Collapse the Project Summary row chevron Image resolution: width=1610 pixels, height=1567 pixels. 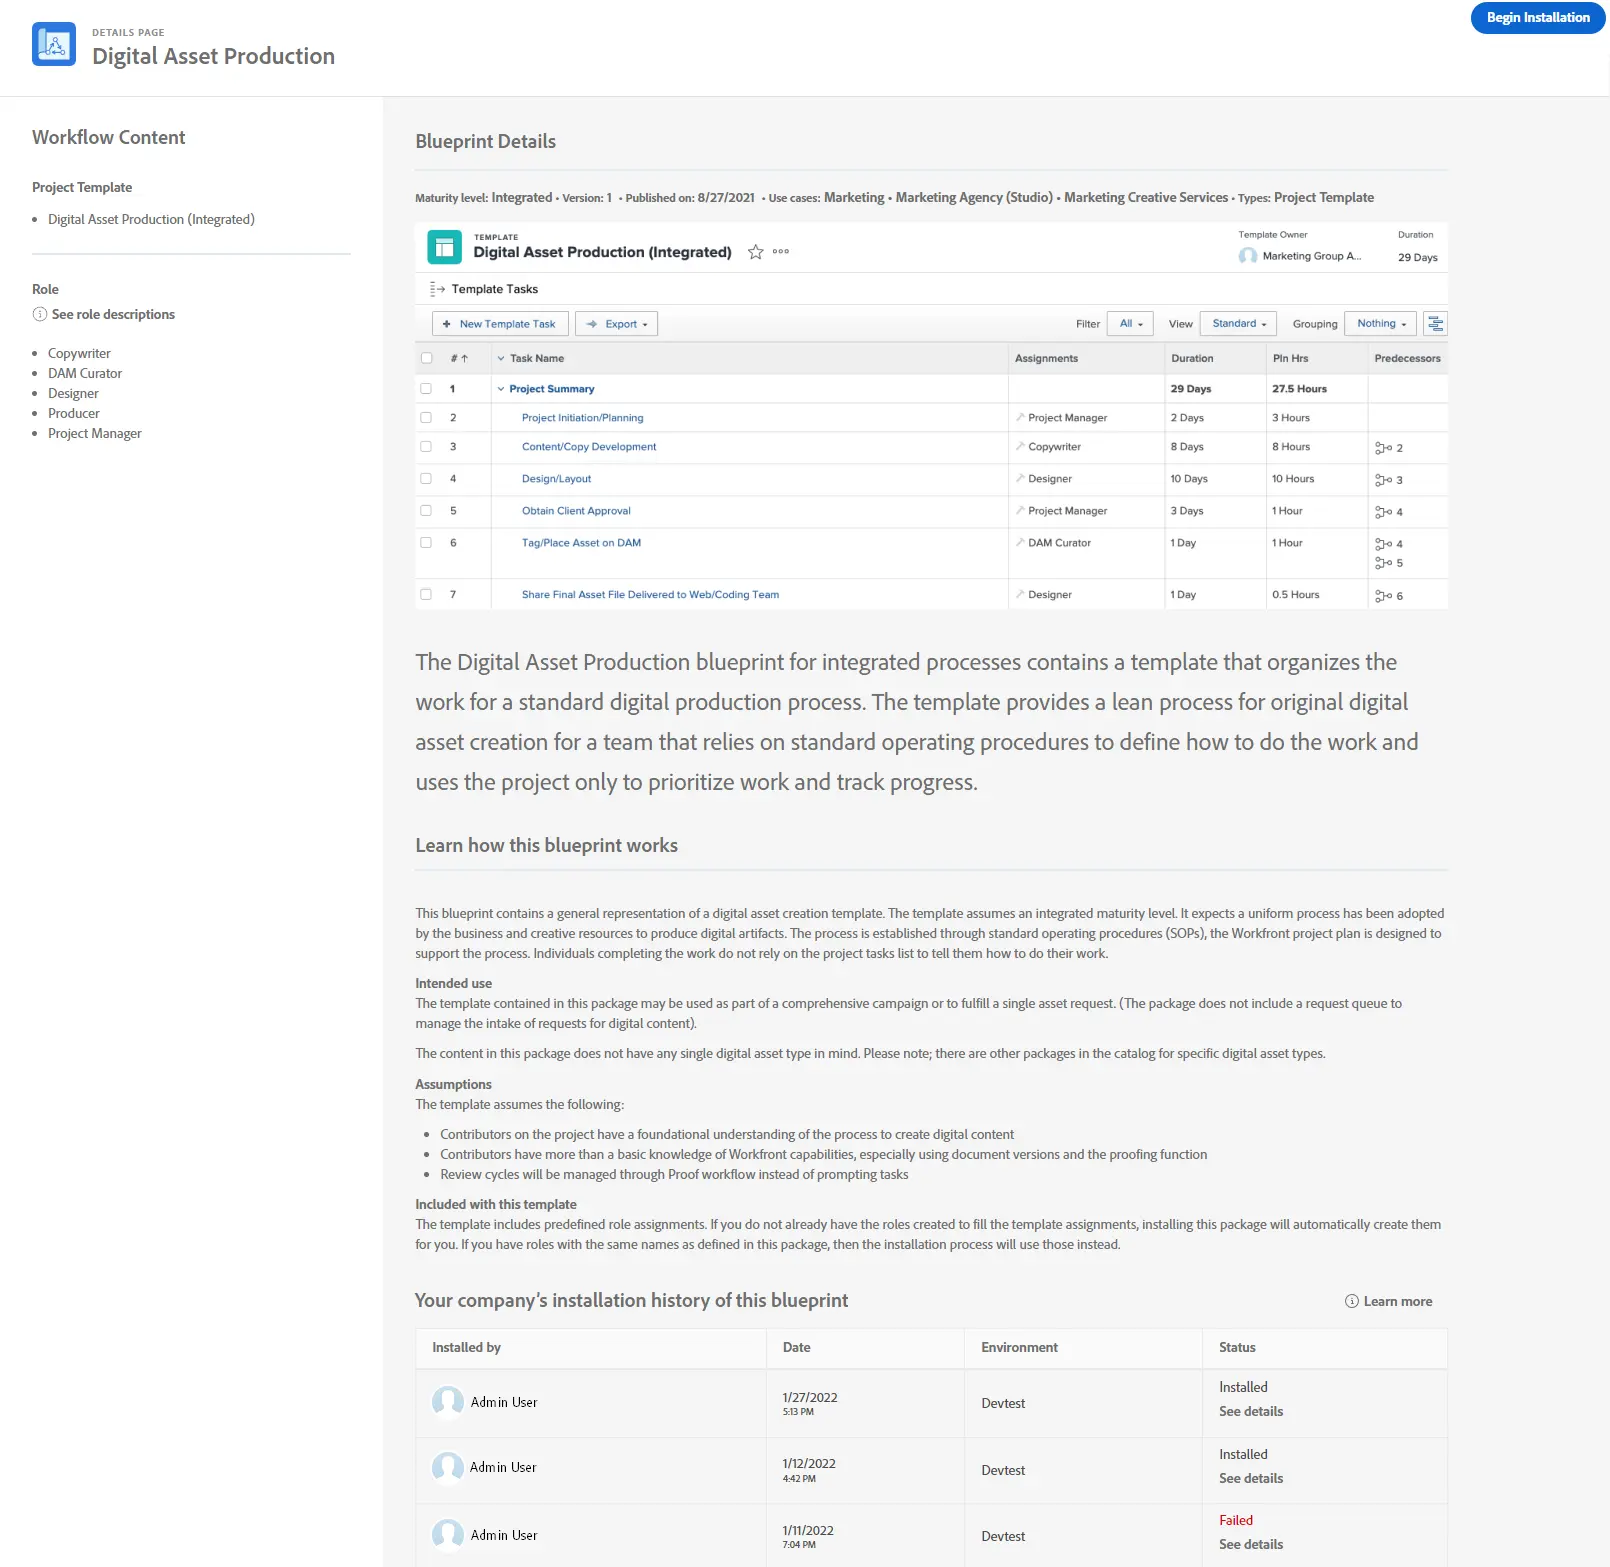tap(501, 389)
